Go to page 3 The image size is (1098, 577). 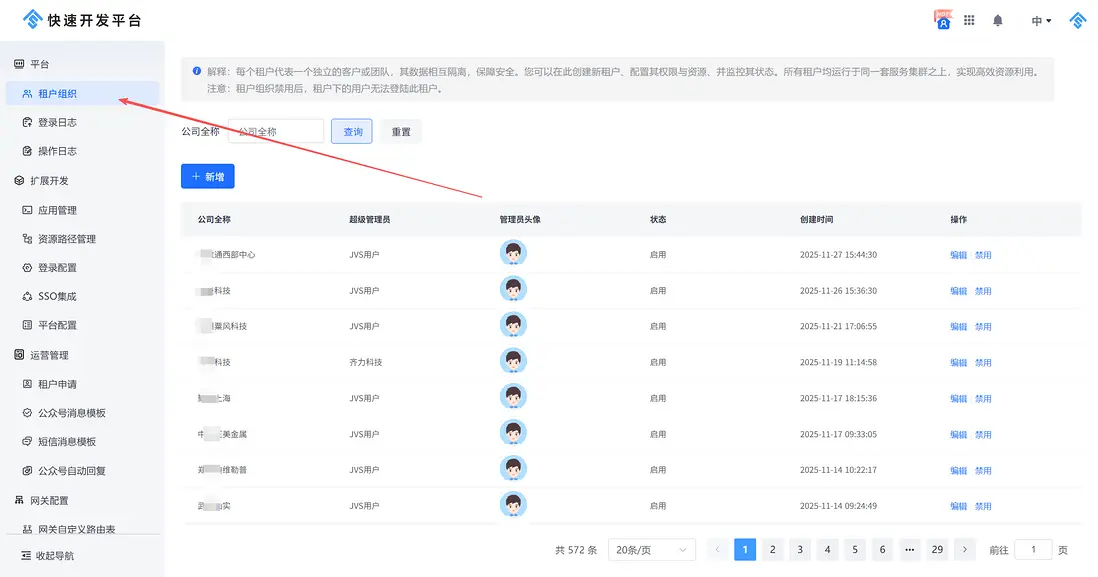point(800,550)
